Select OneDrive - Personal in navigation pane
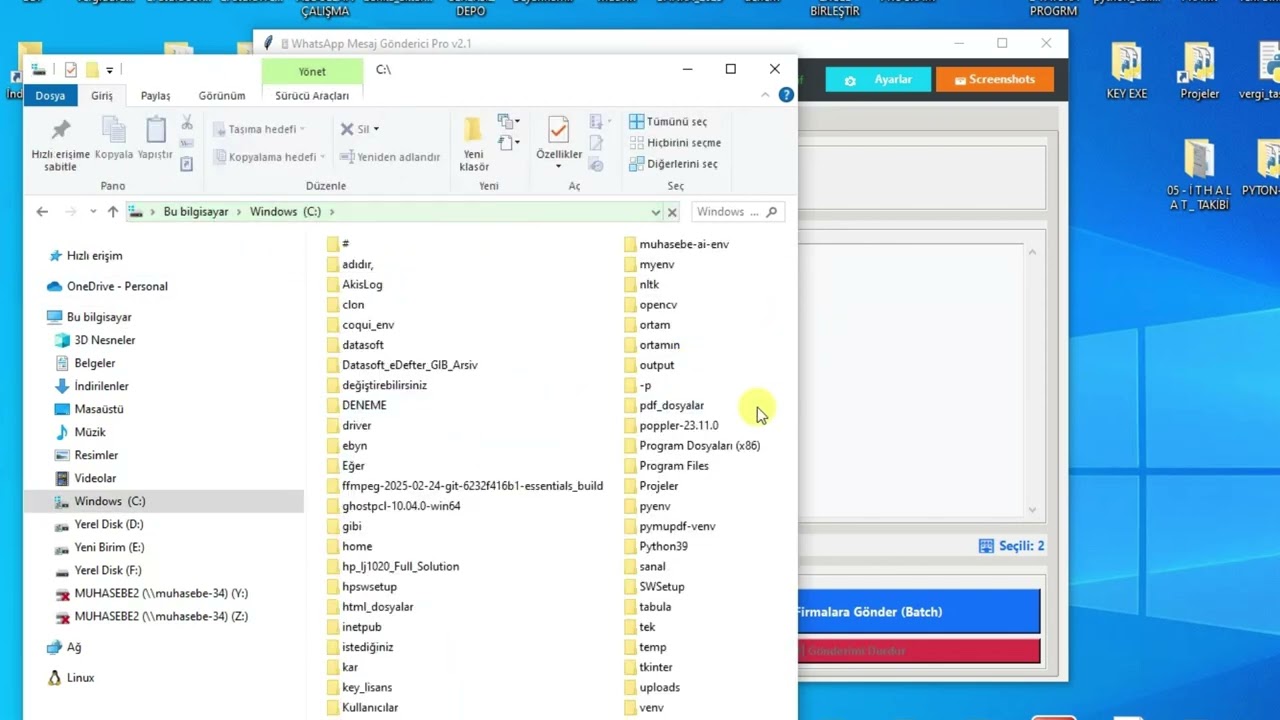Image resolution: width=1280 pixels, height=720 pixels. [x=107, y=286]
